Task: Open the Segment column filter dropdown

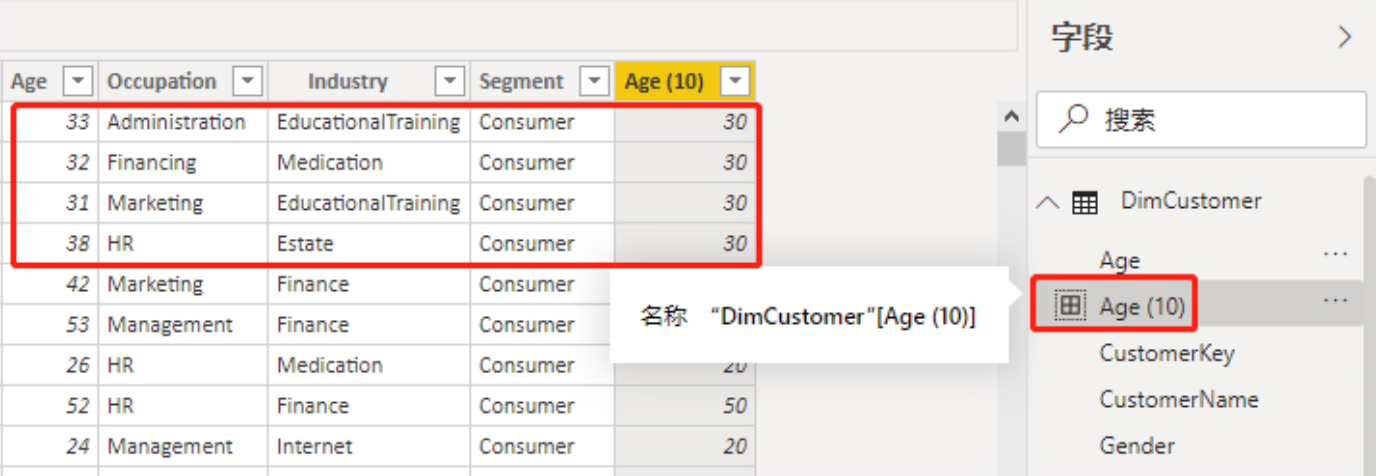Action: coord(594,81)
